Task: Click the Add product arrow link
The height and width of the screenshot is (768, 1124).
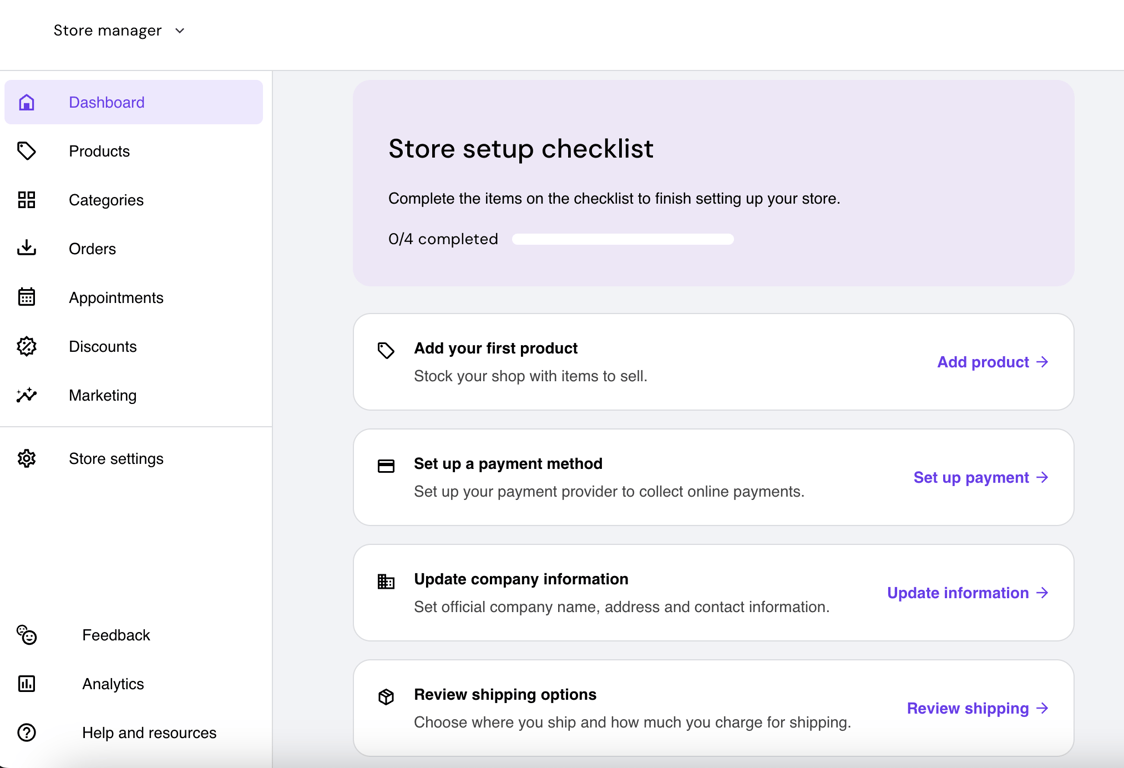Action: tap(992, 362)
